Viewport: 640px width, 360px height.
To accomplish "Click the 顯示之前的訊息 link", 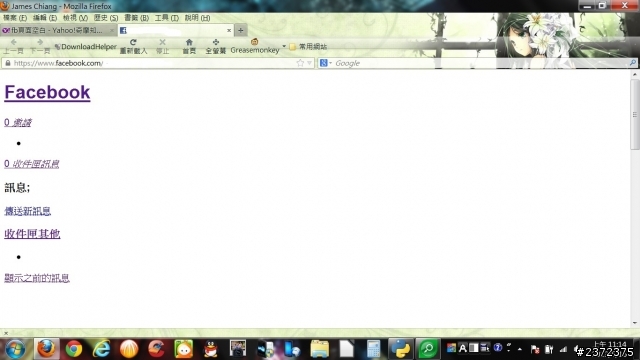I will click(37, 278).
